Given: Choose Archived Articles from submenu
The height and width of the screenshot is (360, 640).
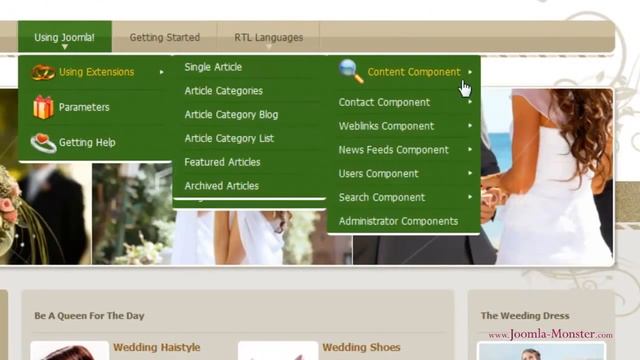Looking at the screenshot, I should 222,186.
